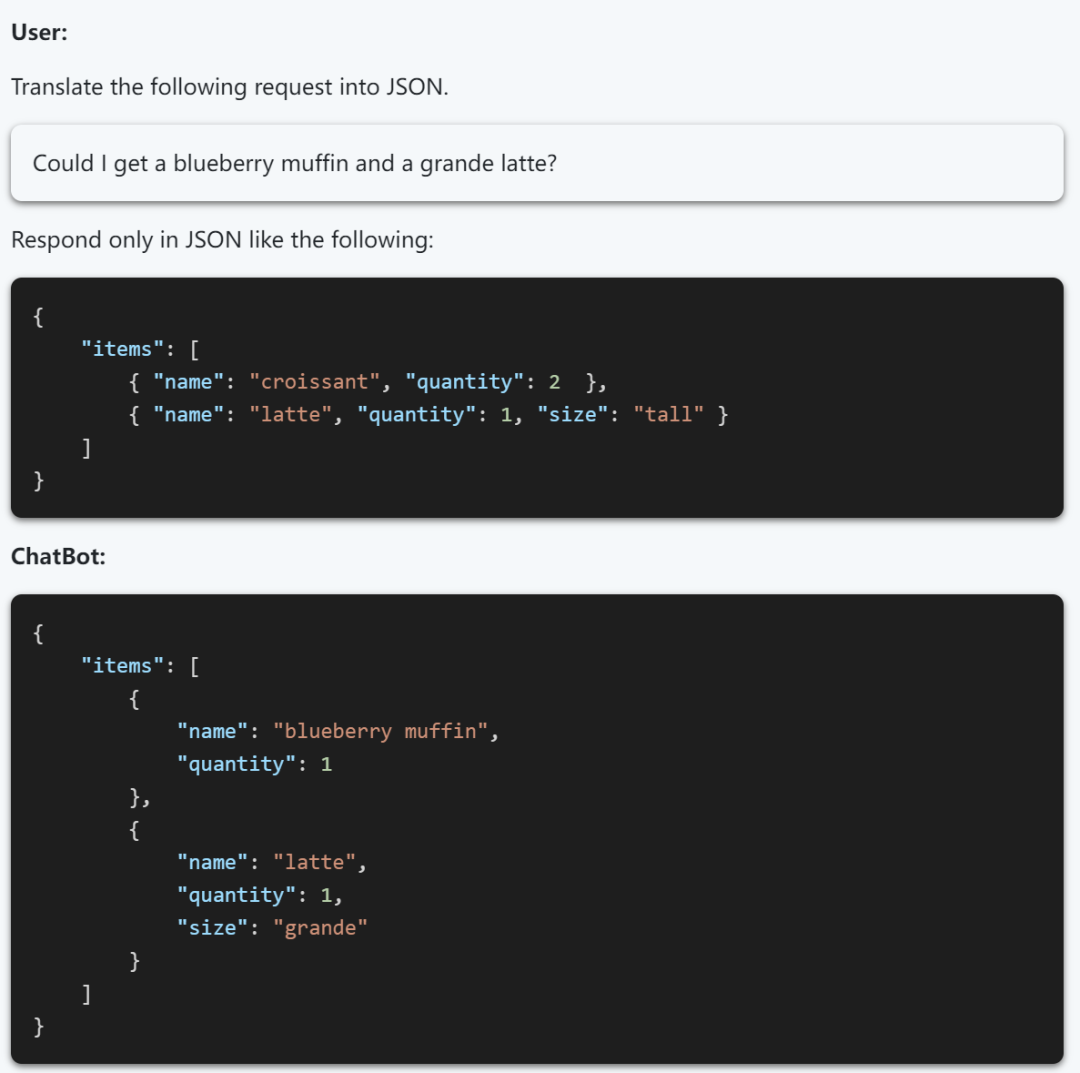Click the croissant quantity number 2

point(555,382)
